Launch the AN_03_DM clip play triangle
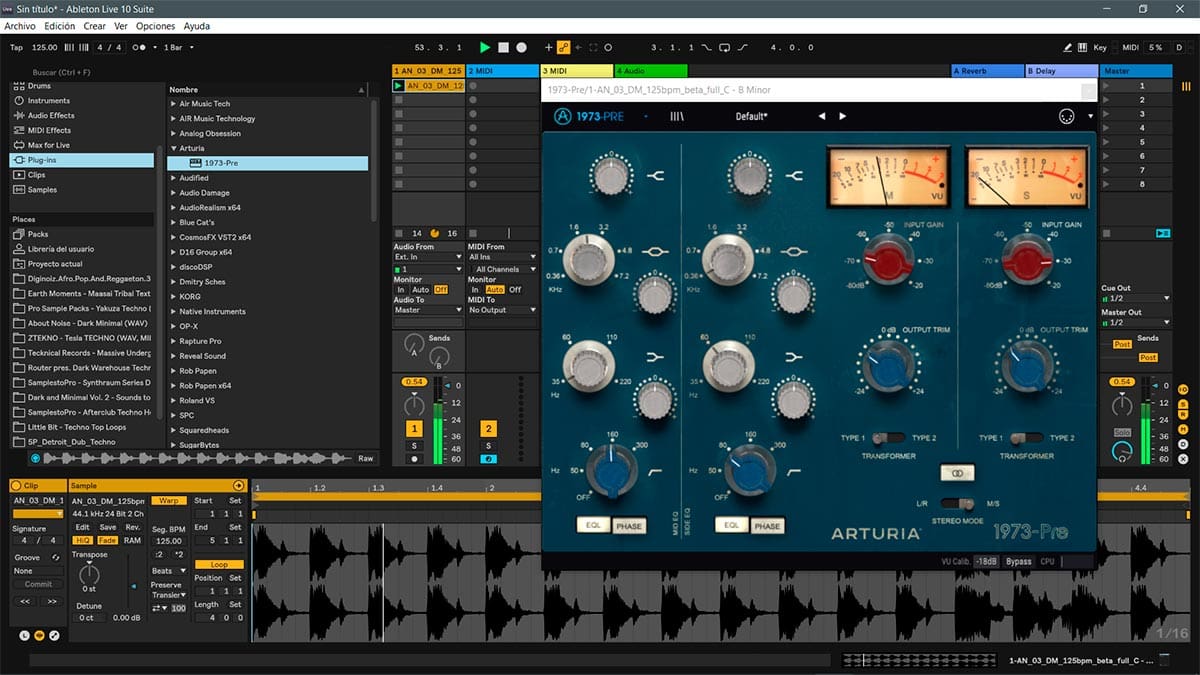Viewport: 1200px width, 675px height. tap(398, 86)
